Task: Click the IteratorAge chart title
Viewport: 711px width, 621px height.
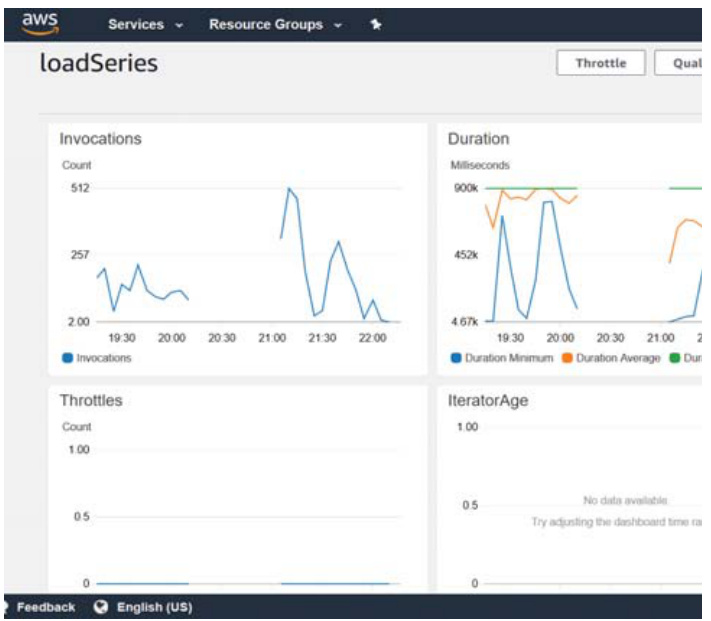Action: 488,400
